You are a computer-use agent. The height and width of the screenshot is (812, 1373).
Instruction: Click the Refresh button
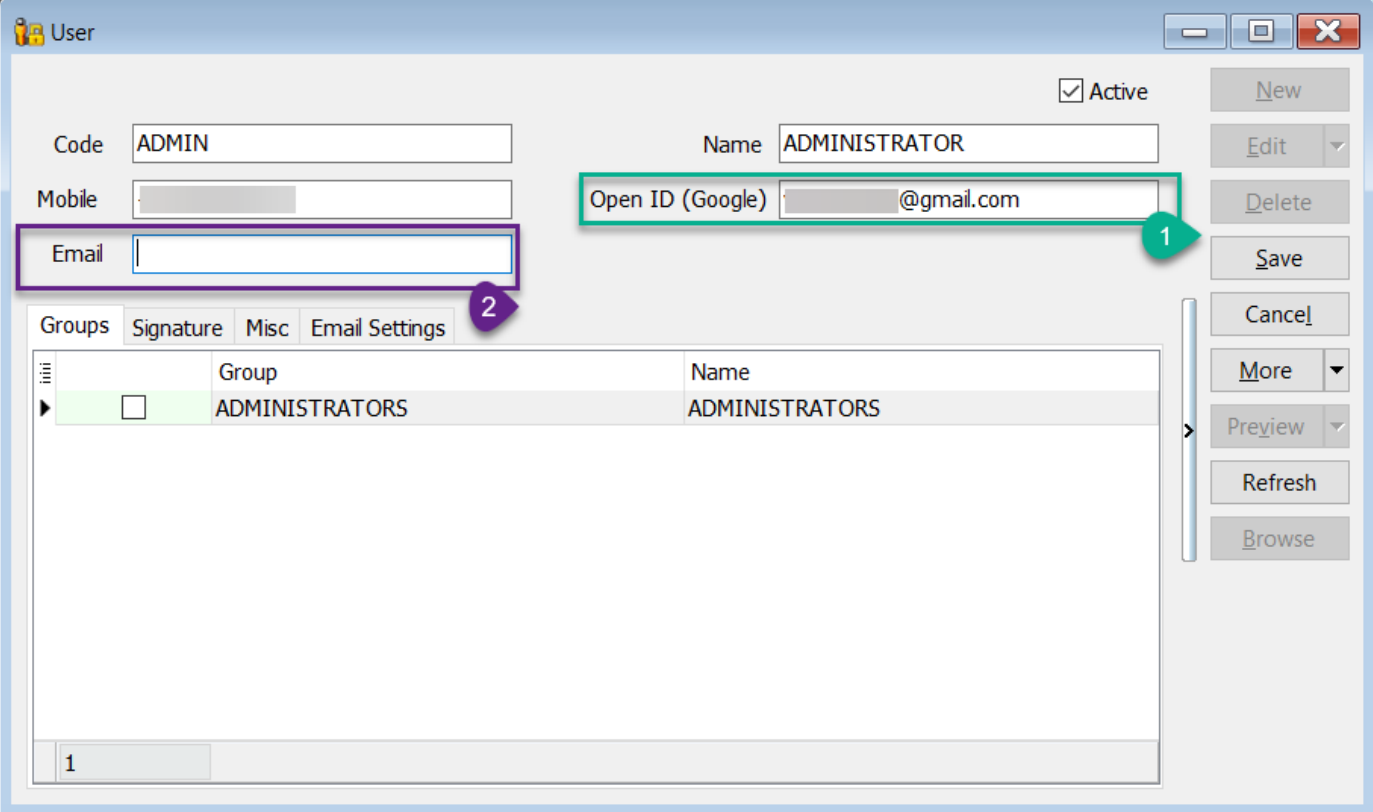(x=1278, y=483)
